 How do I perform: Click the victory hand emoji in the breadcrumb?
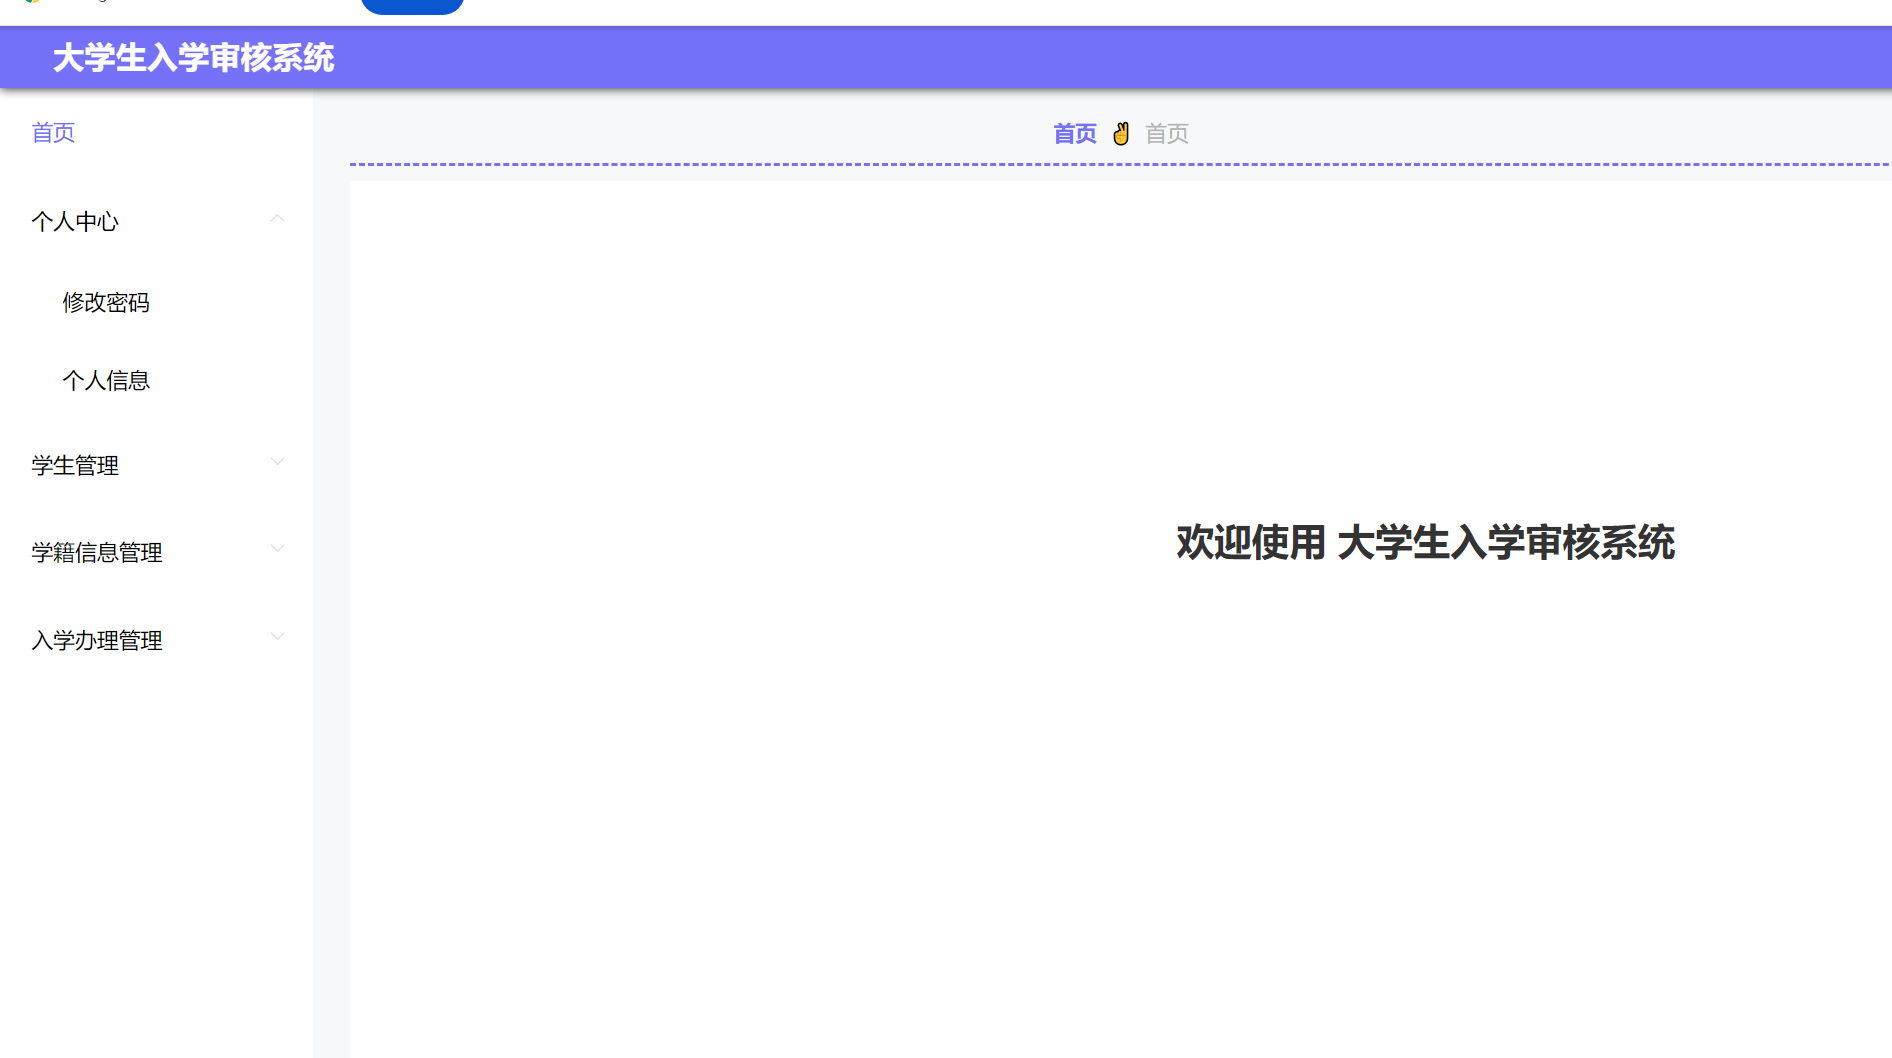1120,133
